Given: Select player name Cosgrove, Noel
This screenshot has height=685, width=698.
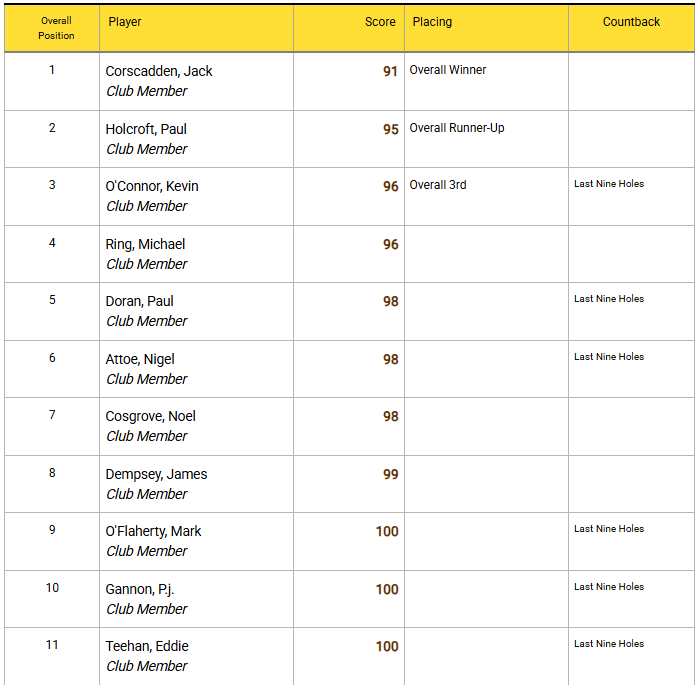Looking at the screenshot, I should pyautogui.click(x=150, y=416).
